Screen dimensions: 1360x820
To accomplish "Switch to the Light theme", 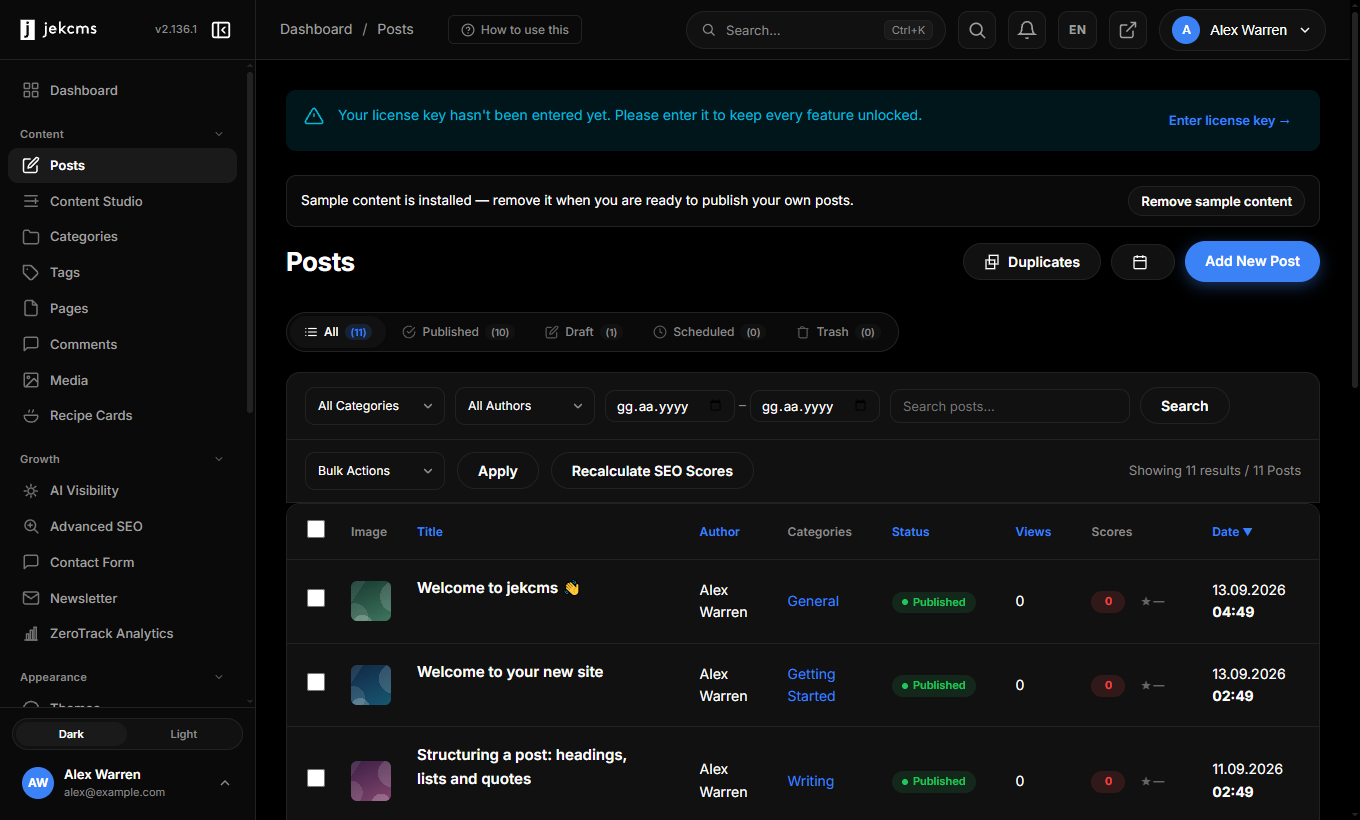I will (x=184, y=734).
